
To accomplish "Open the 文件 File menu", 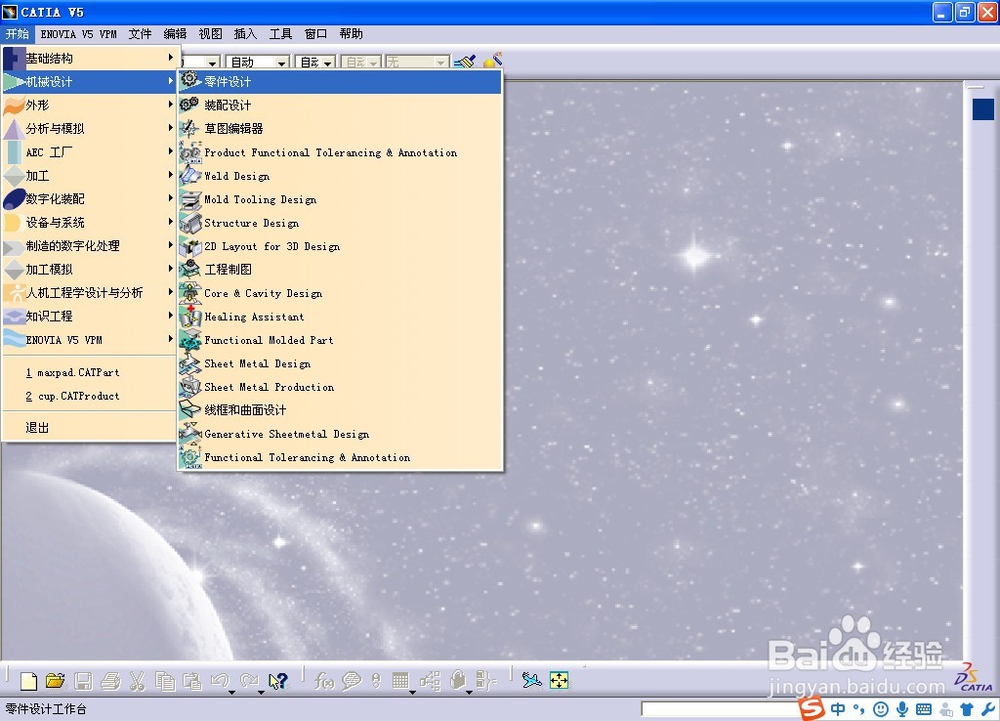I will click(x=140, y=34).
